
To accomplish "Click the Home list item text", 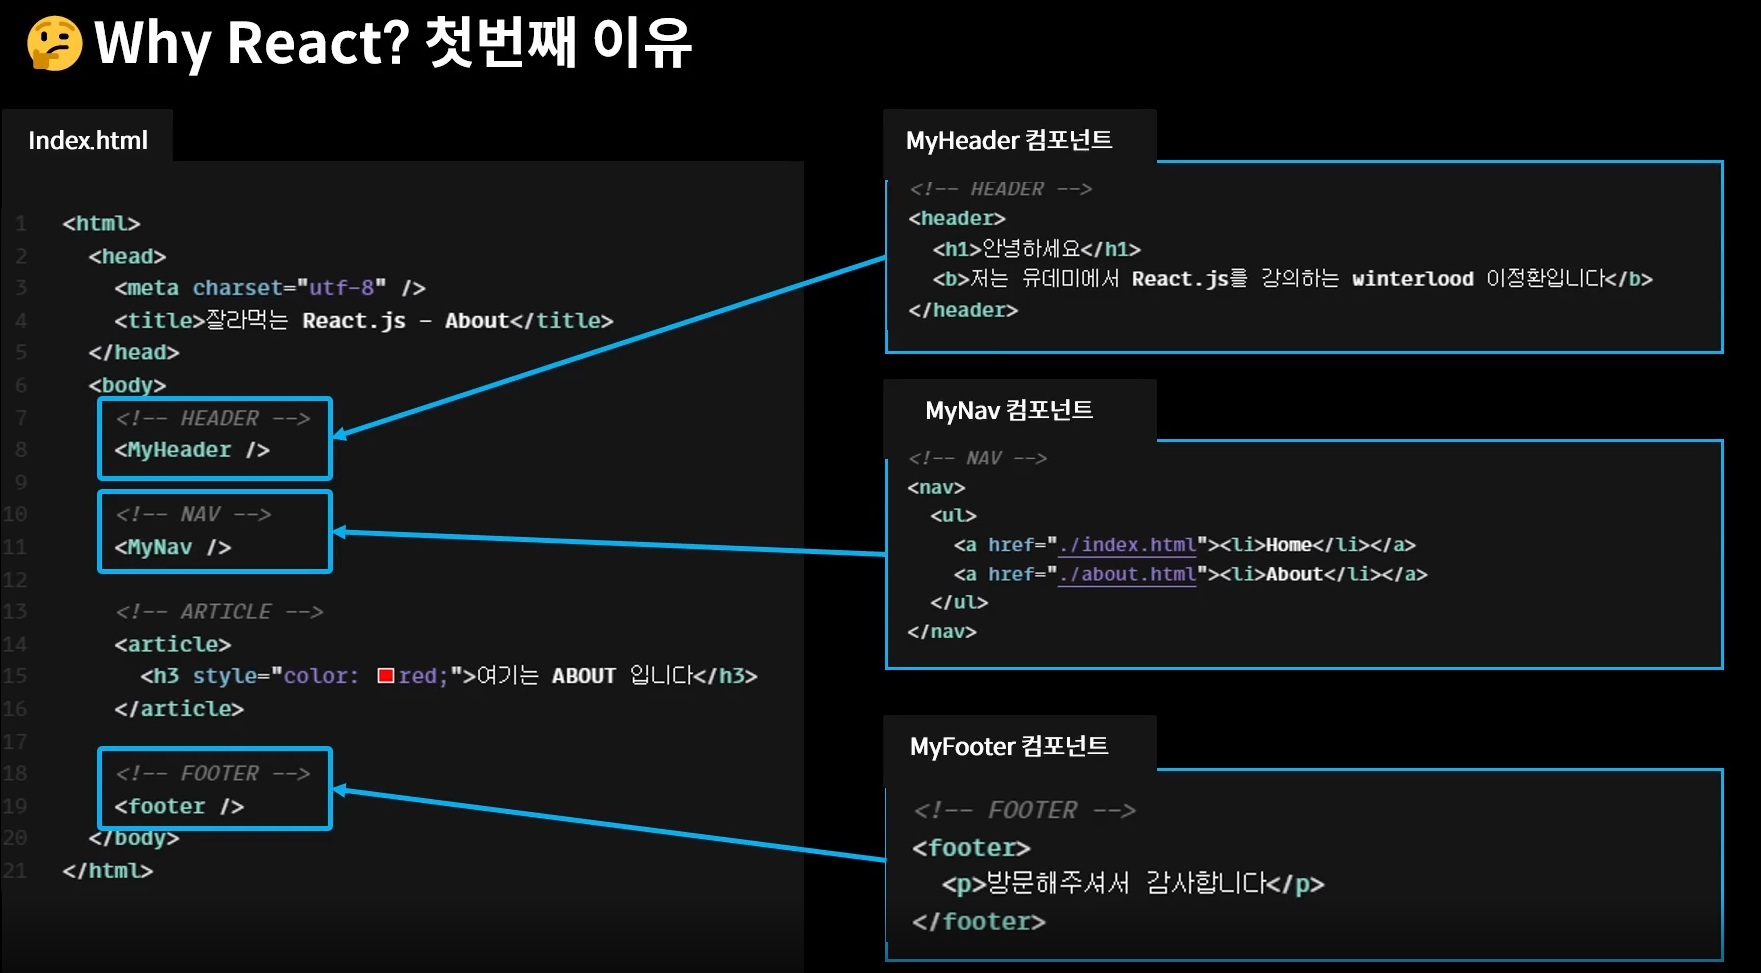I will 1289,545.
